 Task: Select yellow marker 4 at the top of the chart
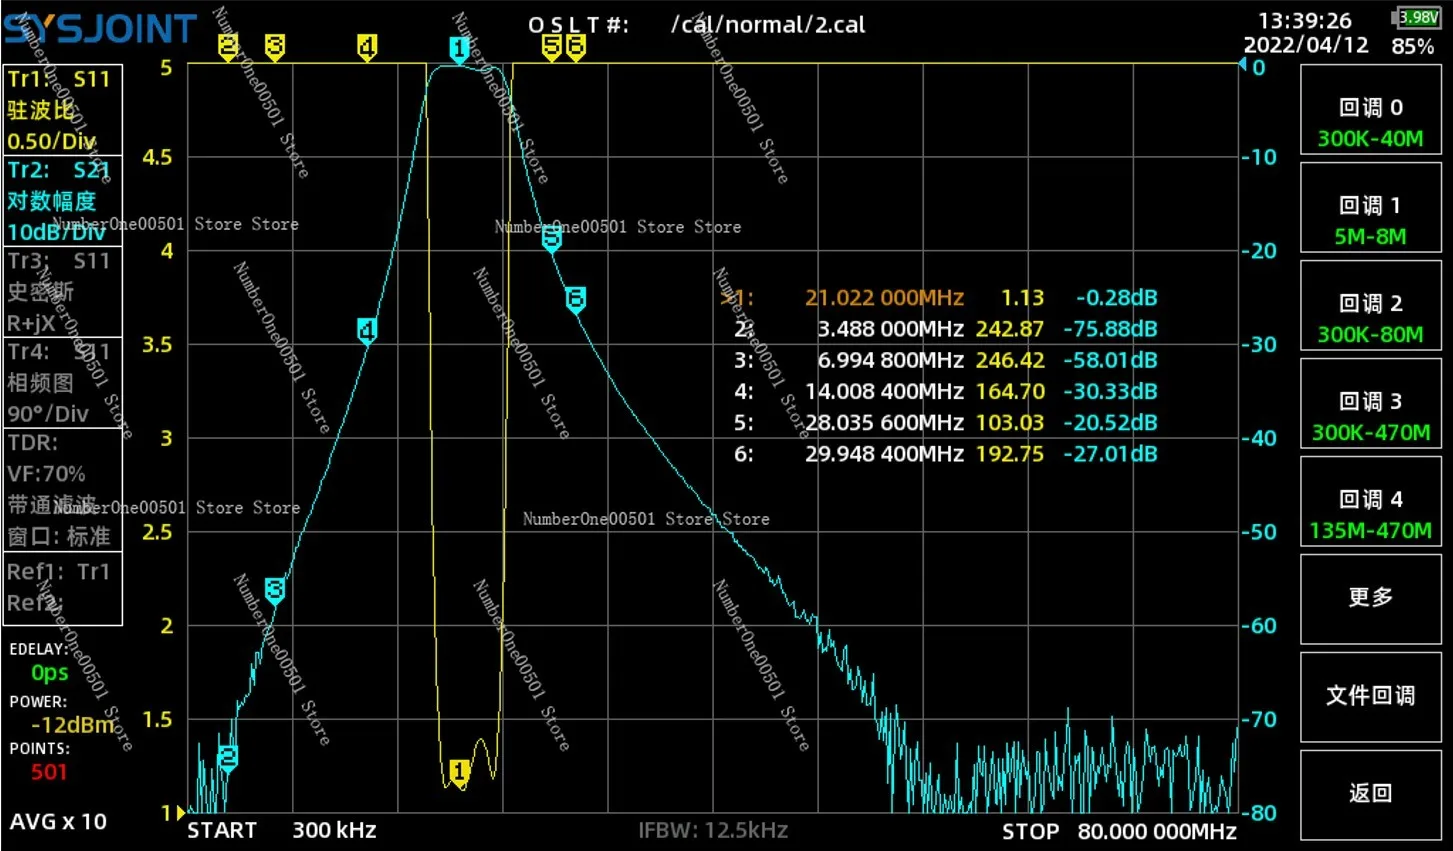click(x=367, y=46)
